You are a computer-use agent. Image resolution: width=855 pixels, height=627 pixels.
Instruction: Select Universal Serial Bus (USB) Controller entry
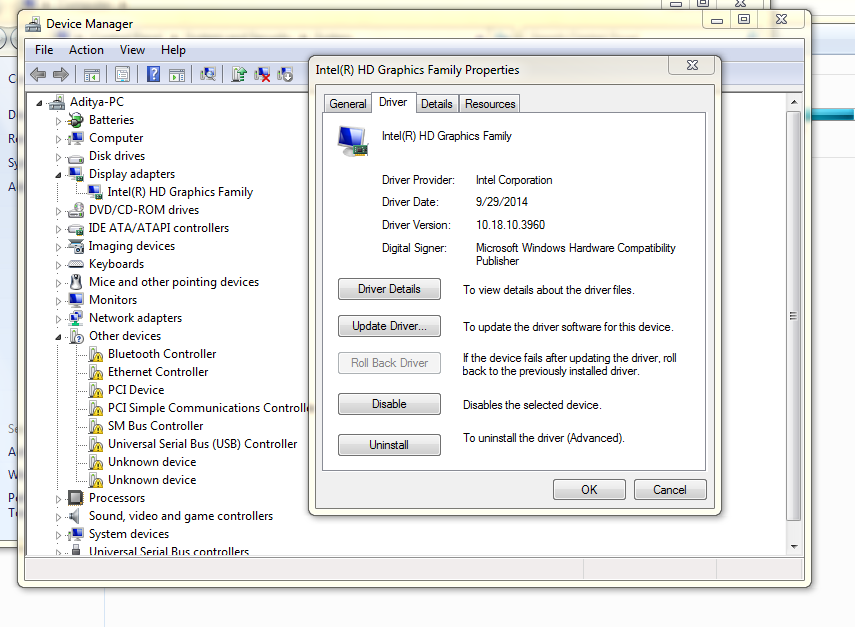pos(202,444)
